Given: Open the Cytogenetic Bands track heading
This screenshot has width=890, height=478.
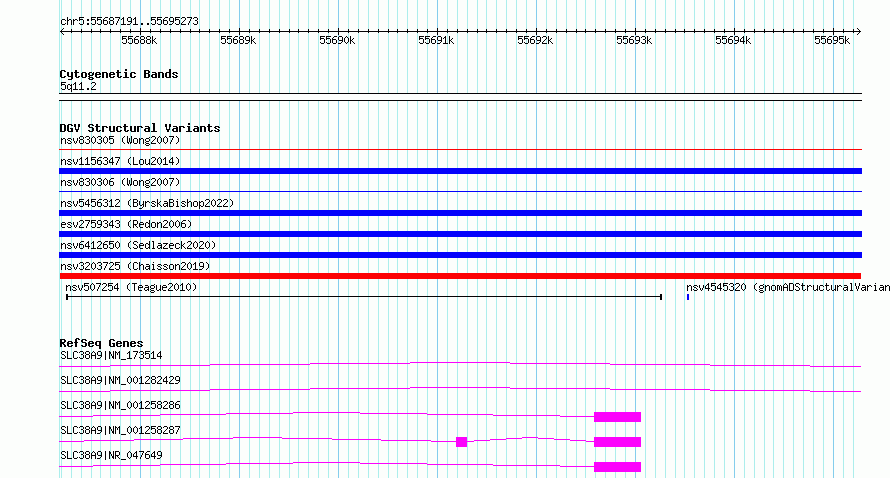Looking at the screenshot, I should [x=119, y=74].
